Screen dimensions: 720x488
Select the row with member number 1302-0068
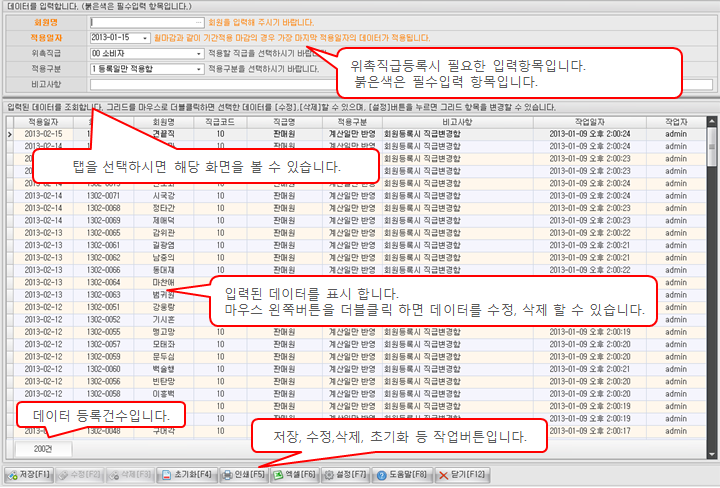[x=360, y=208]
